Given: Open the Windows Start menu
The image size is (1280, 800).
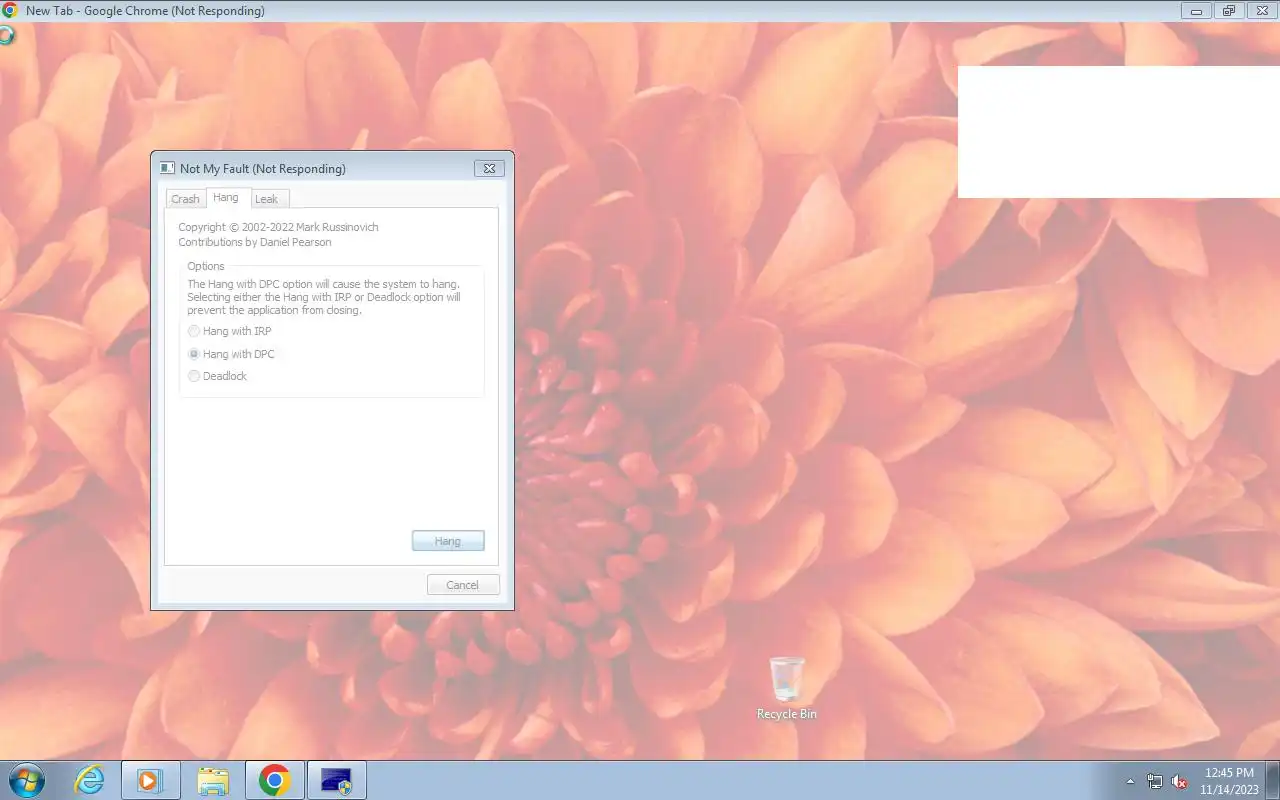Looking at the screenshot, I should [26, 780].
